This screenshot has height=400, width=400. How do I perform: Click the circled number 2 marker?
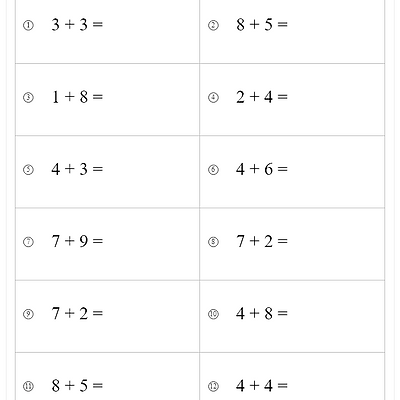coord(213,25)
